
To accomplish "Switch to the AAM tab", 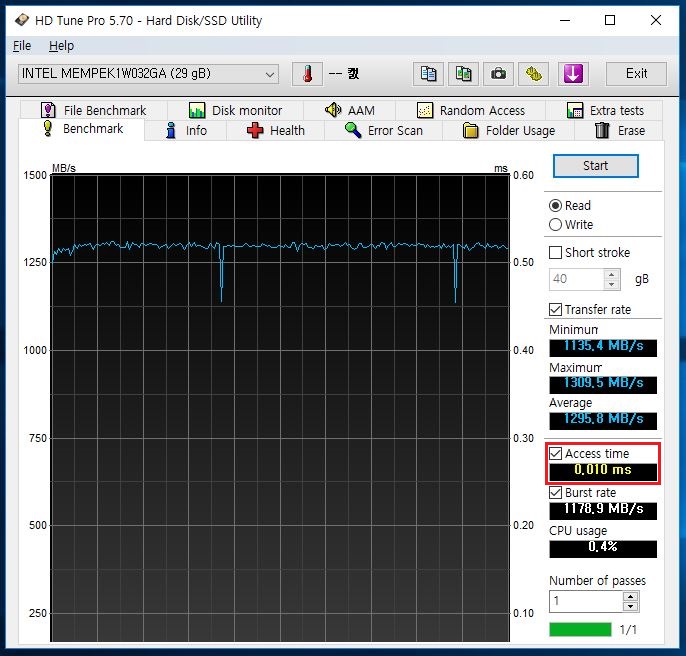I will tap(350, 110).
